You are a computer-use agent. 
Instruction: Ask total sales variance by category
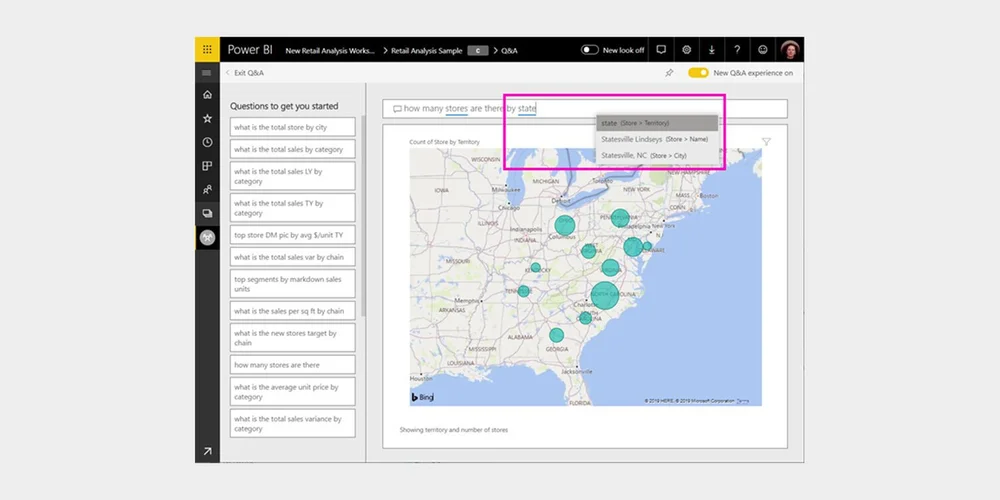[293, 423]
